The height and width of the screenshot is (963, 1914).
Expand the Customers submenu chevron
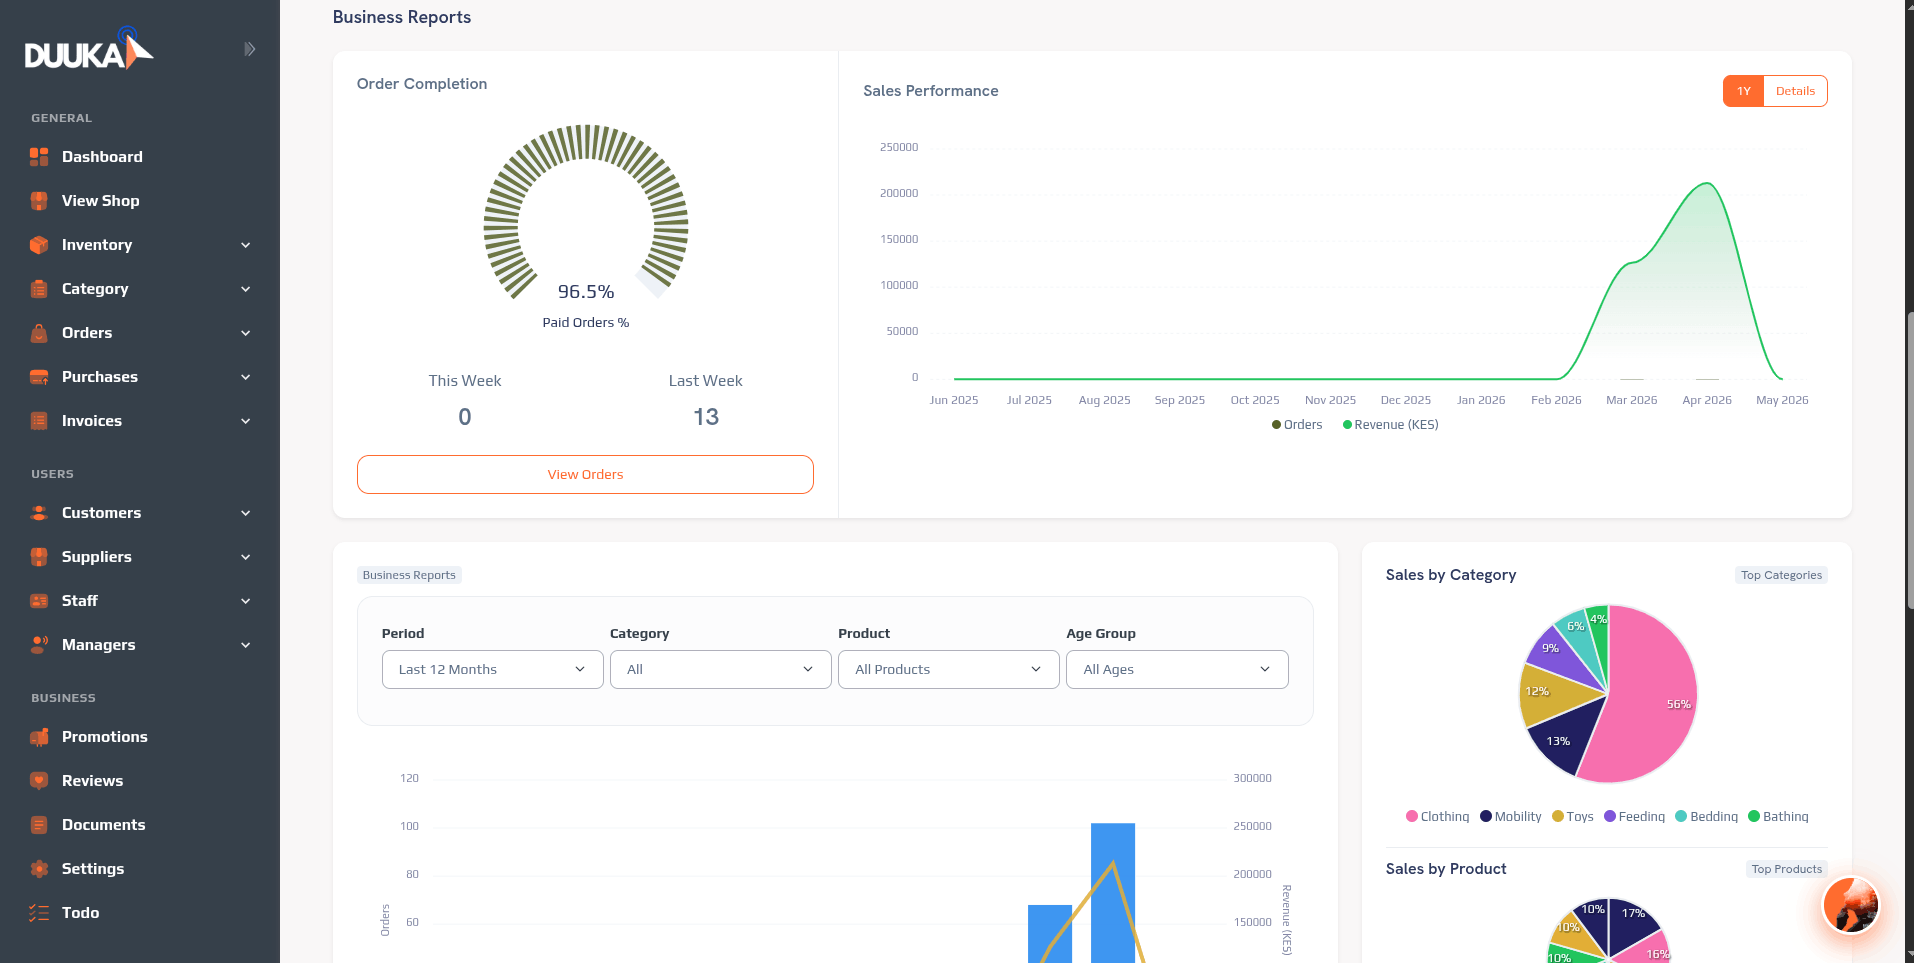click(246, 513)
